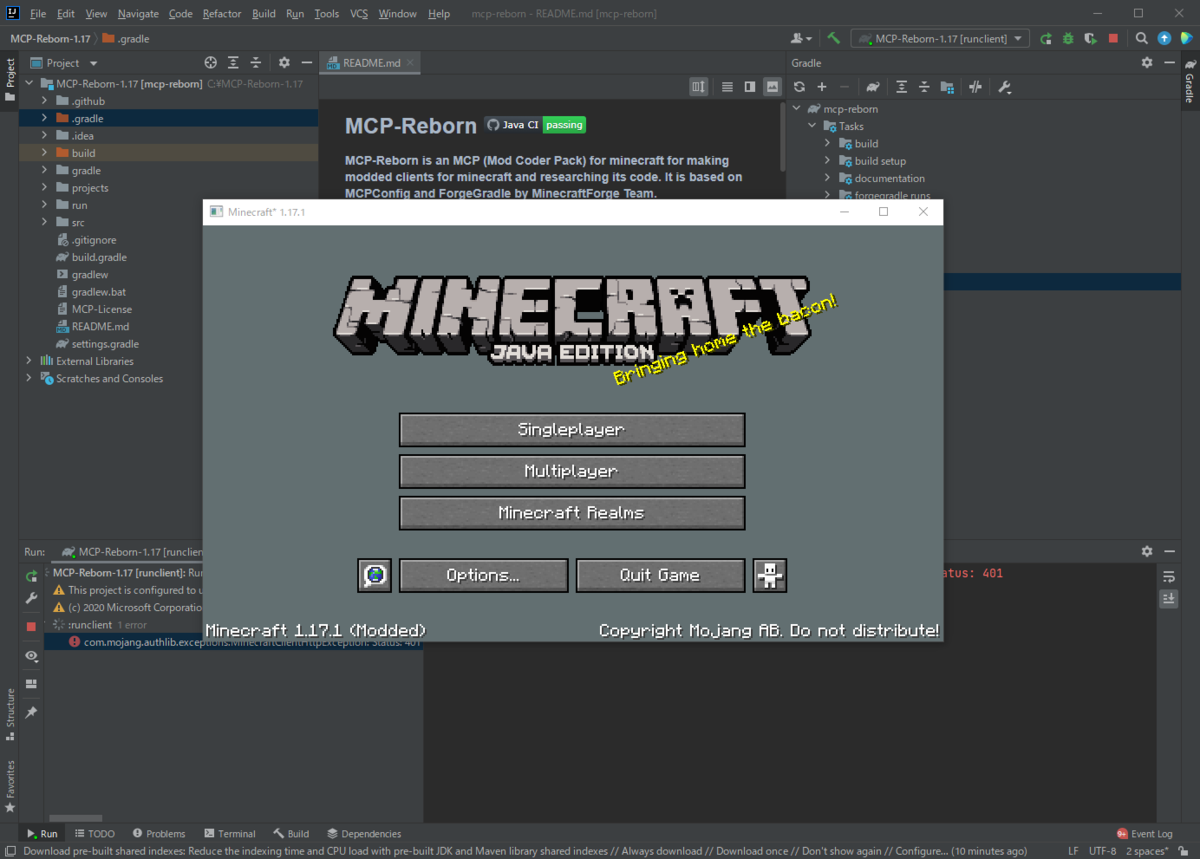The image size is (1200, 859).
Task: Collapse all nodes in Gradle panel
Action: (x=924, y=87)
